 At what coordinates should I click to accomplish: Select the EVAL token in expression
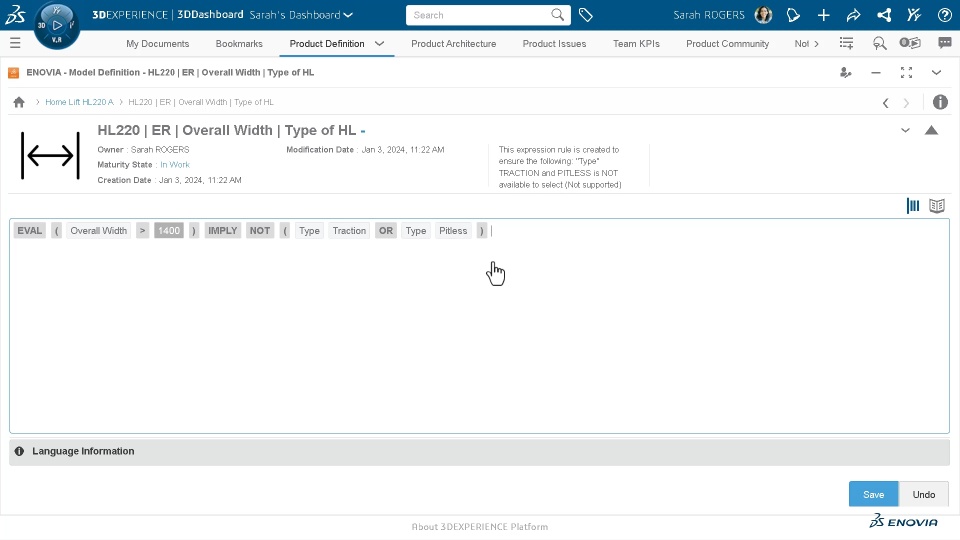[29, 231]
